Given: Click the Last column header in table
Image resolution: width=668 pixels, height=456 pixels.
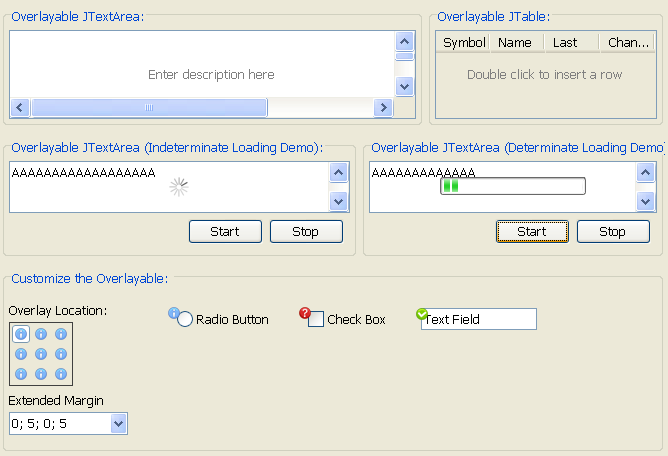Looking at the screenshot, I should 565,43.
